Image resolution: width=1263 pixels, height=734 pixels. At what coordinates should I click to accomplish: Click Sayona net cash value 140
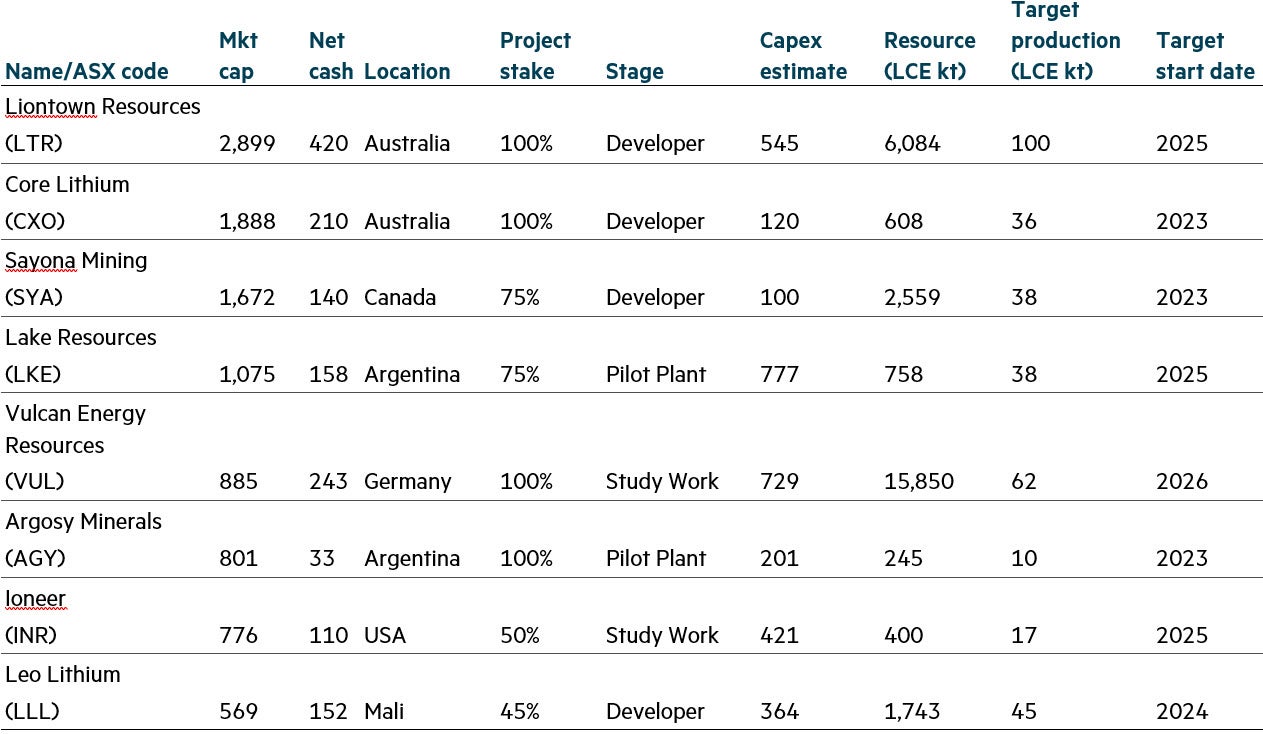point(329,297)
